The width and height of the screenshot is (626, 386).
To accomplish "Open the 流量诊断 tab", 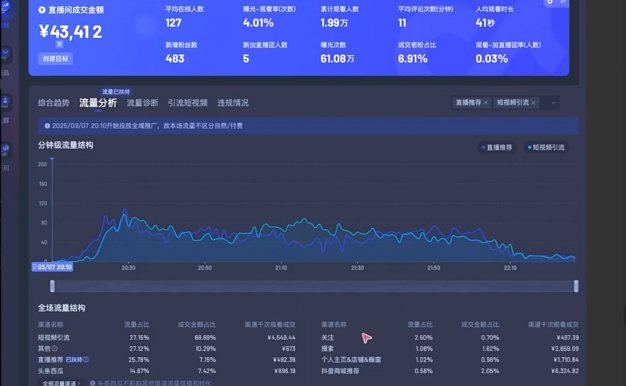I will click(x=142, y=103).
